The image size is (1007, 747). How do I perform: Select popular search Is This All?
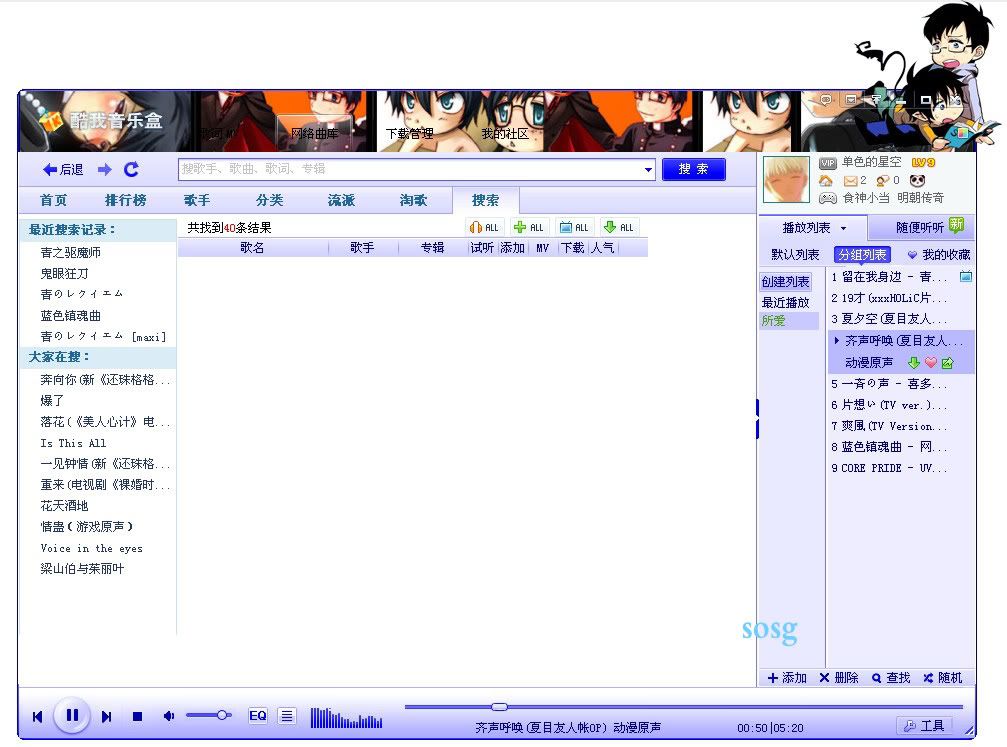click(x=73, y=443)
